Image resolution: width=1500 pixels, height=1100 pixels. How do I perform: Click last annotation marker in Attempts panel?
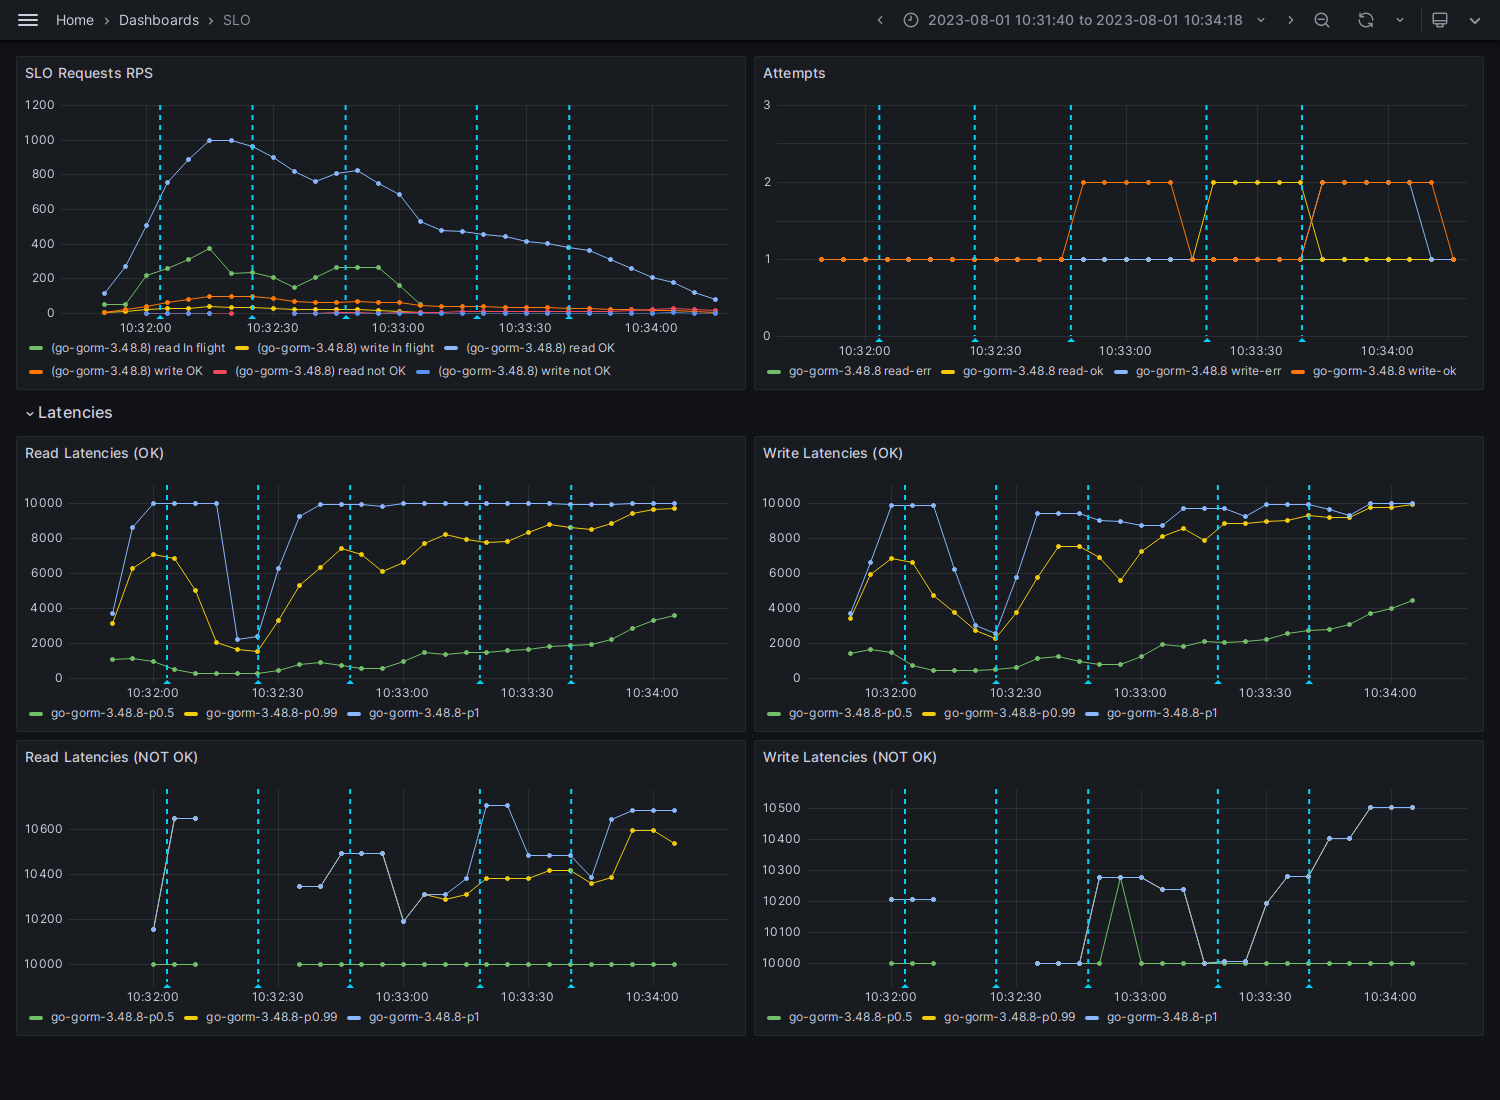point(1302,339)
